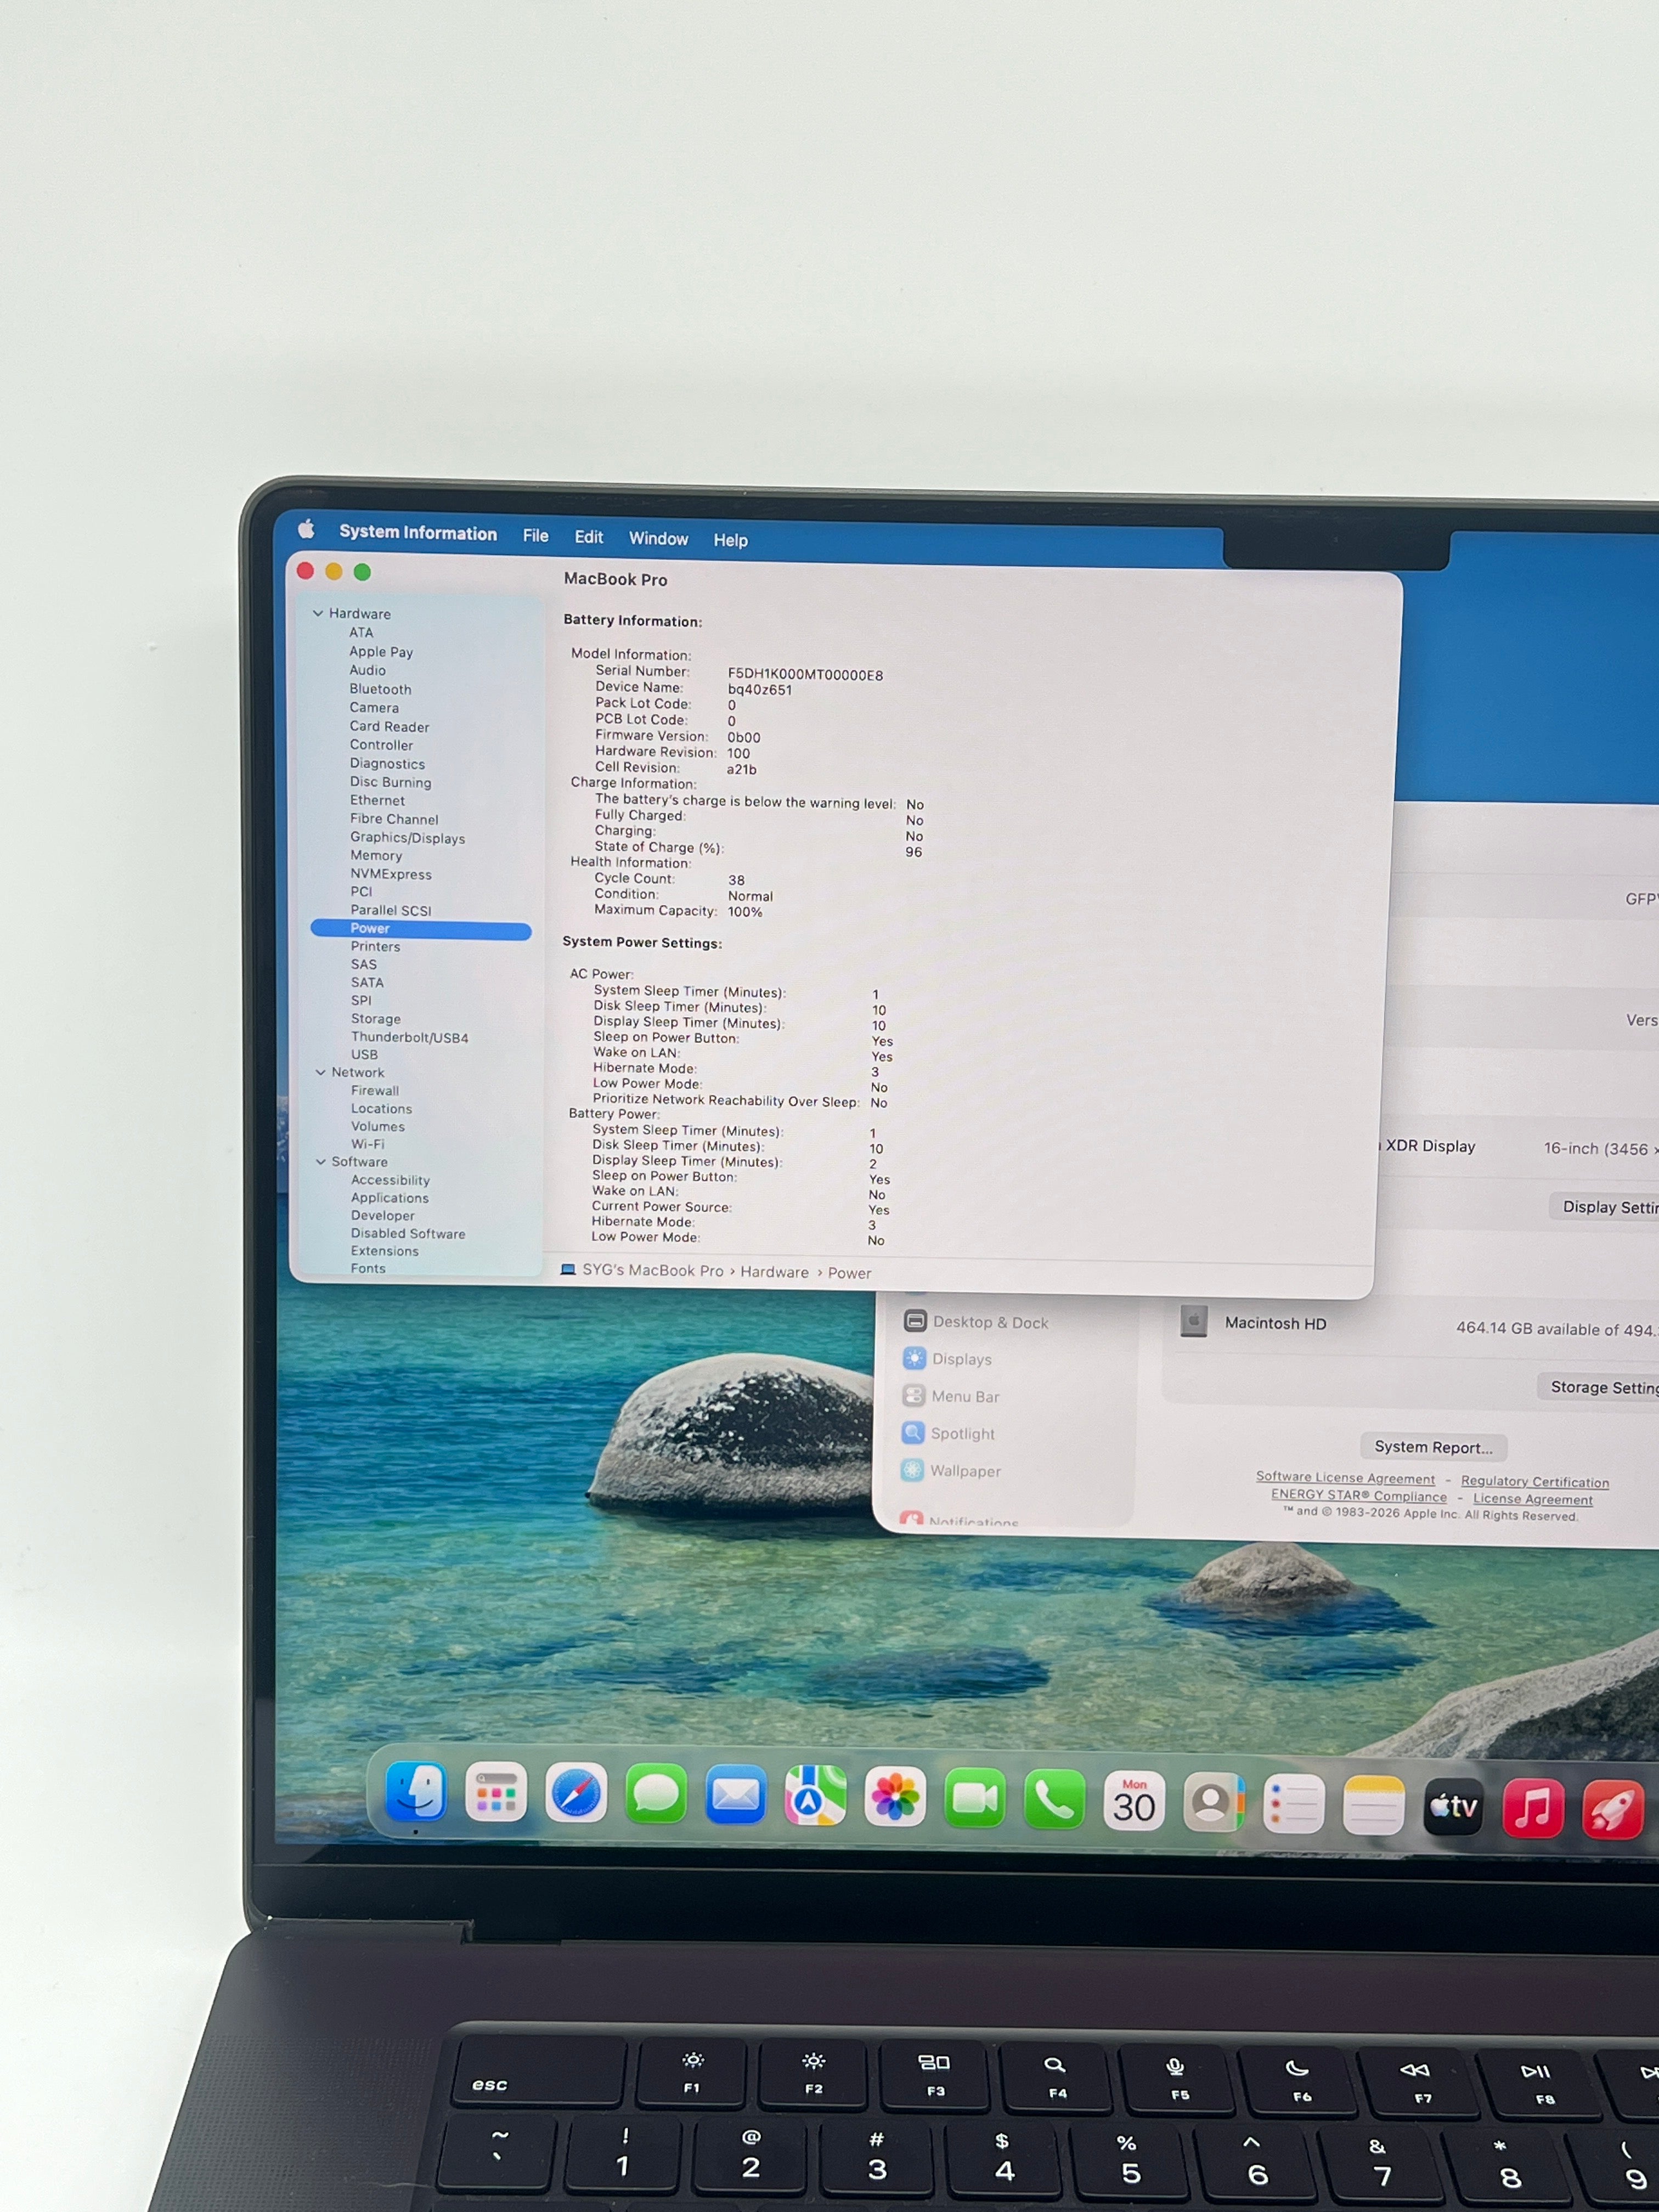
Task: Select USB in Hardware list
Action: (365, 1055)
